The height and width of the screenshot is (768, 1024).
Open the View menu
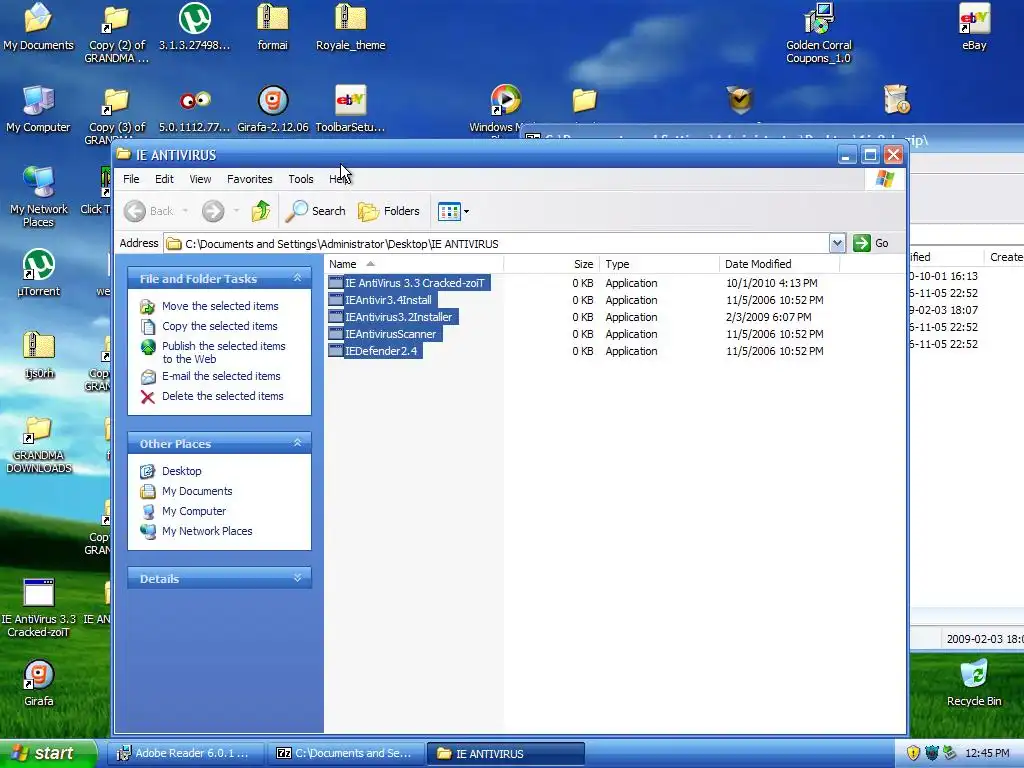[x=200, y=179]
